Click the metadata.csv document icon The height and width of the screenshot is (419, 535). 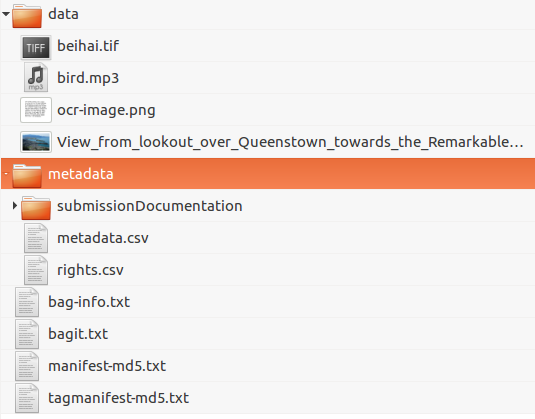pyautogui.click(x=36, y=238)
